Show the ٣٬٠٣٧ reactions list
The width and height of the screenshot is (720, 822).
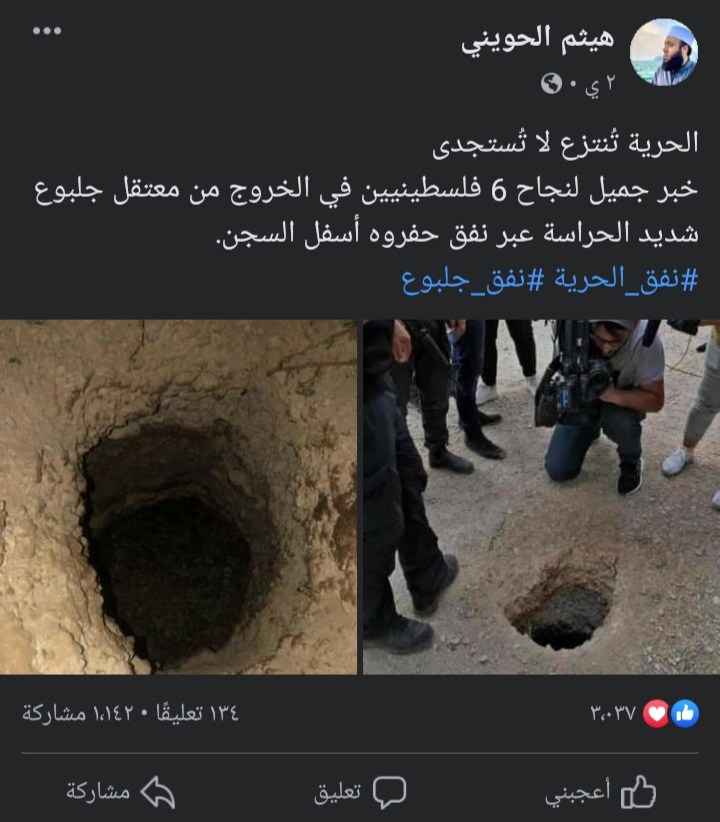pos(612,713)
